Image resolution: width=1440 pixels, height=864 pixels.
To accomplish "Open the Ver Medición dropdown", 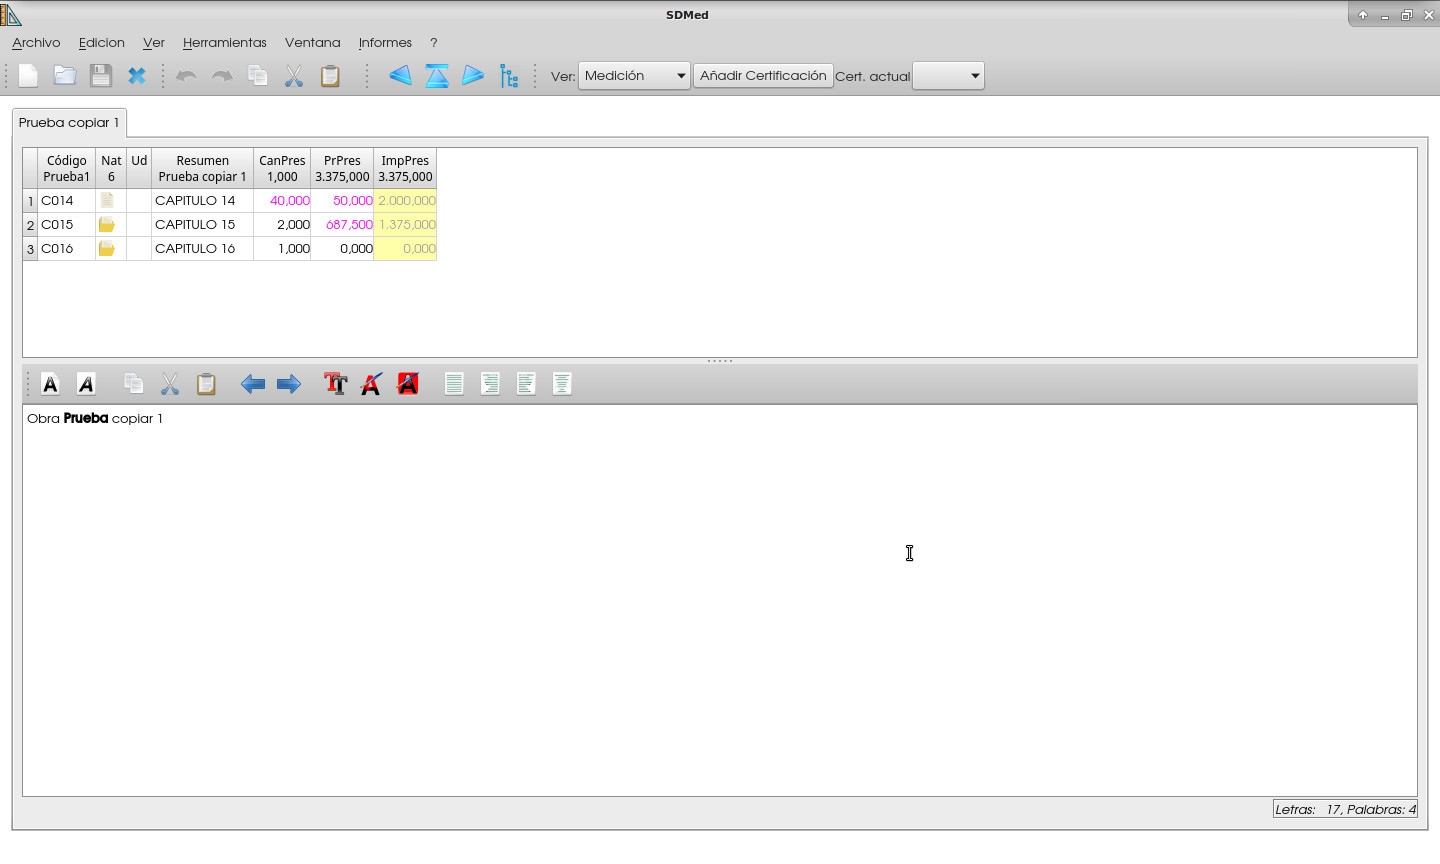I will 634,76.
